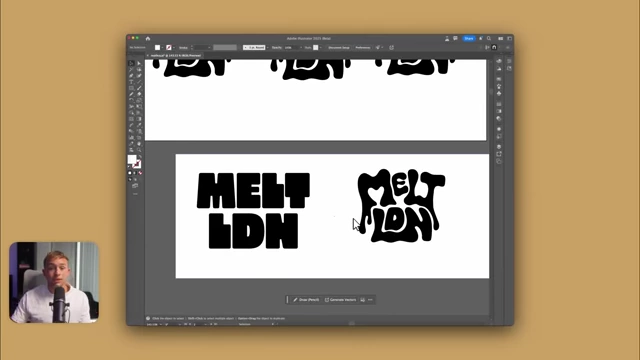Switch to Draw Normal mode
This screenshot has width=640, height=360.
[130, 179]
